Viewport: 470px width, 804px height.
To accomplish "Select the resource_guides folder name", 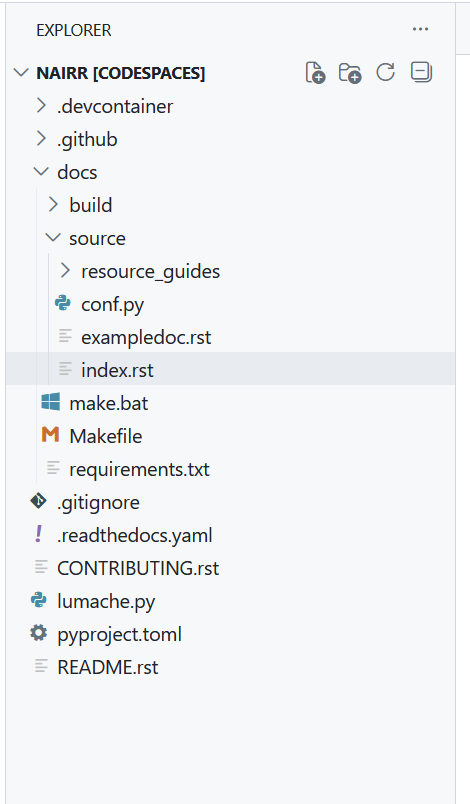I will [151, 271].
